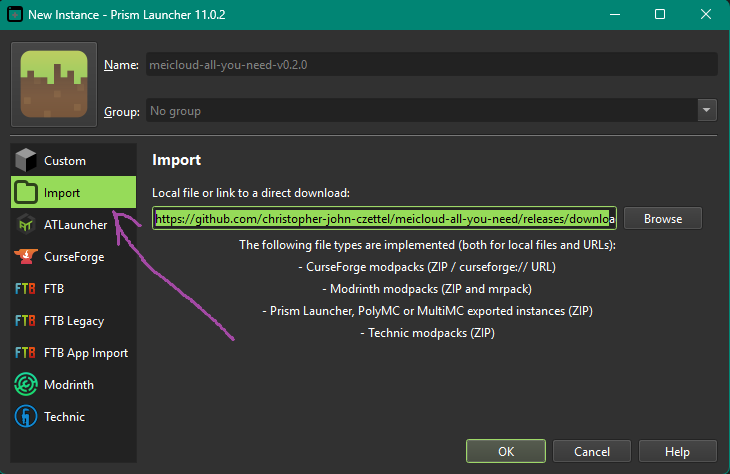Click the grass block instance icon
Viewport: 730px width, 474px height.
[54, 84]
